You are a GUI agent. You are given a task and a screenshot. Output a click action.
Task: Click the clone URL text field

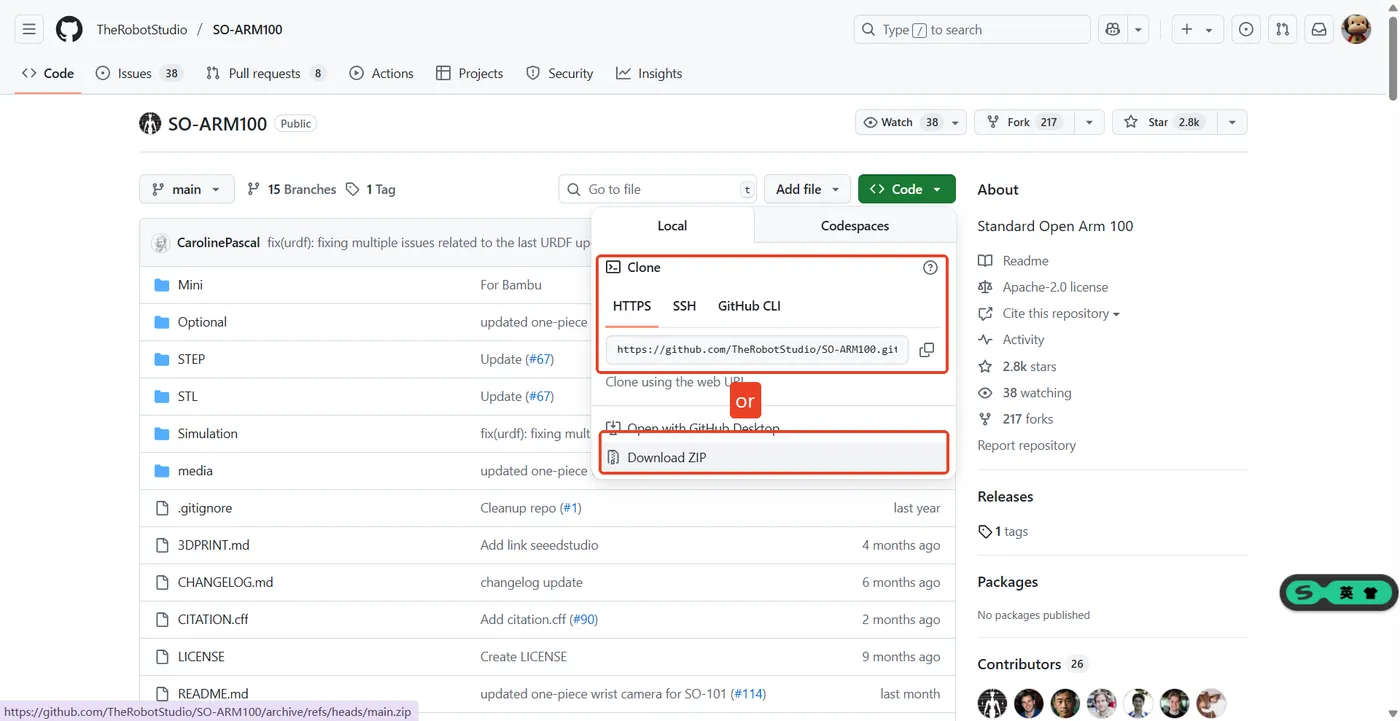(x=757, y=349)
